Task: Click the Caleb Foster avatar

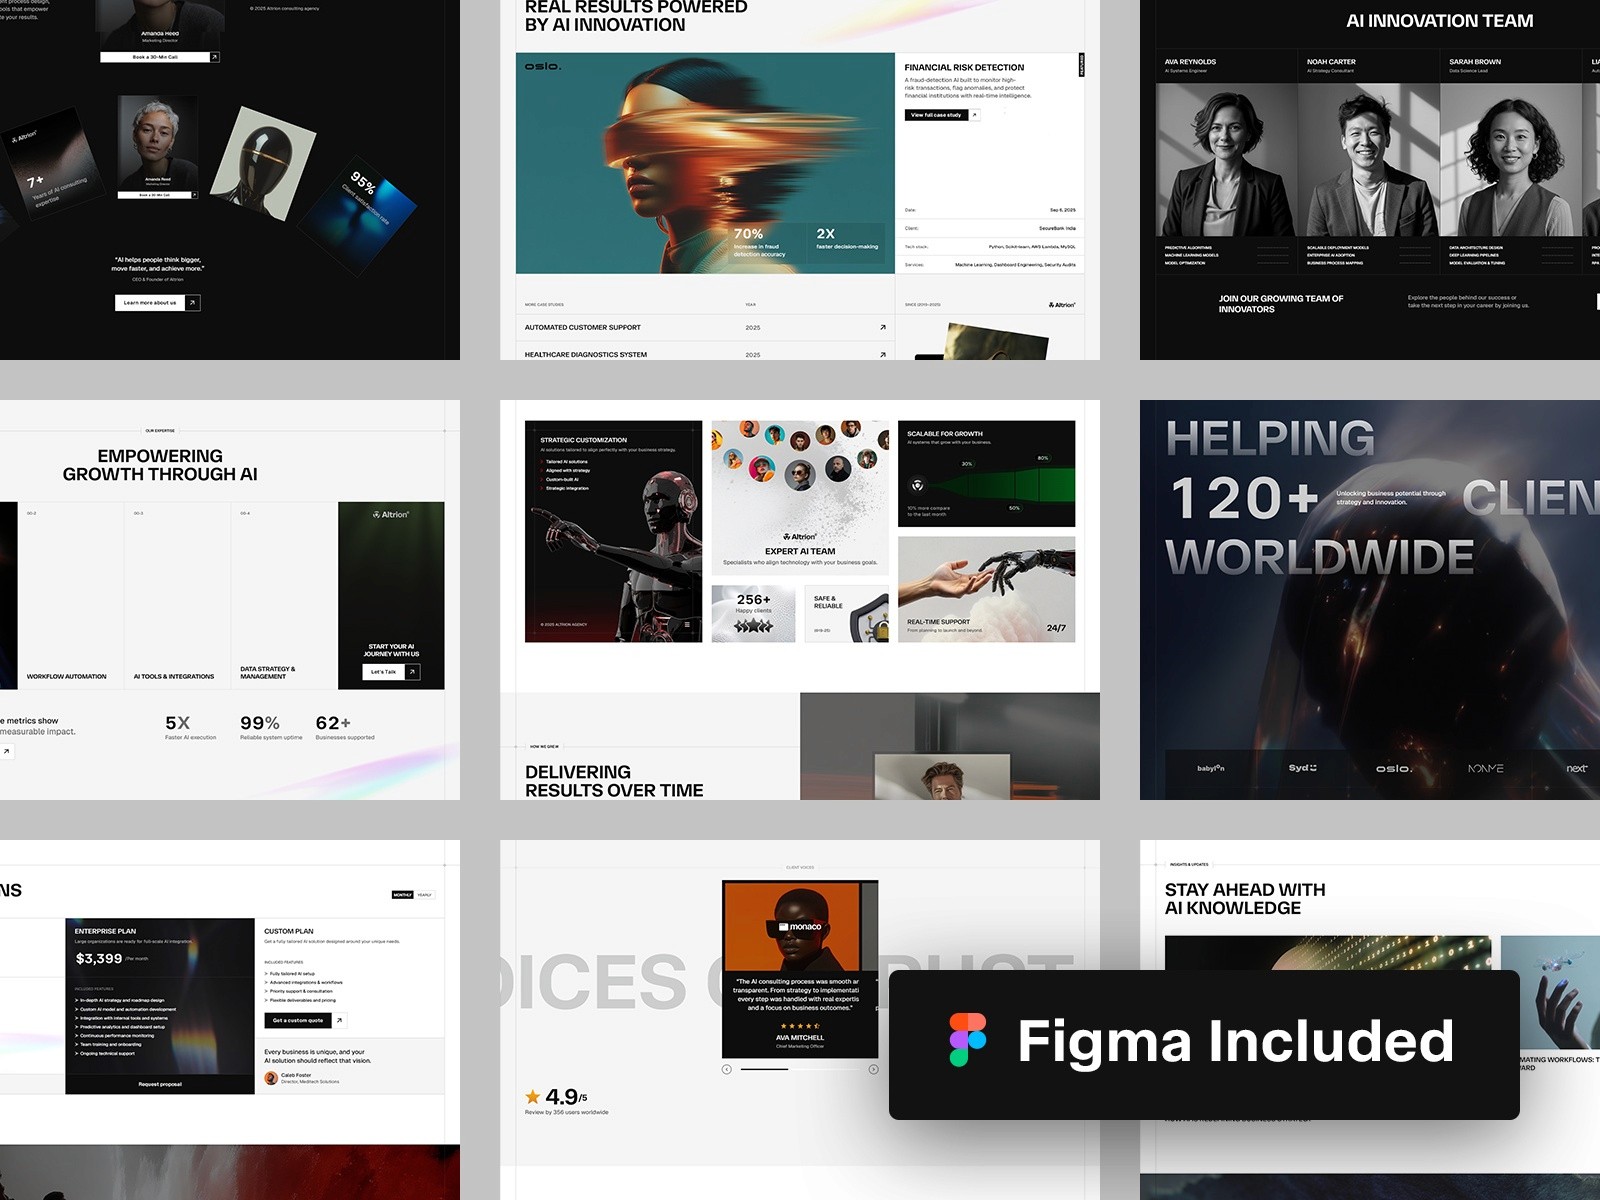Action: (x=271, y=1078)
